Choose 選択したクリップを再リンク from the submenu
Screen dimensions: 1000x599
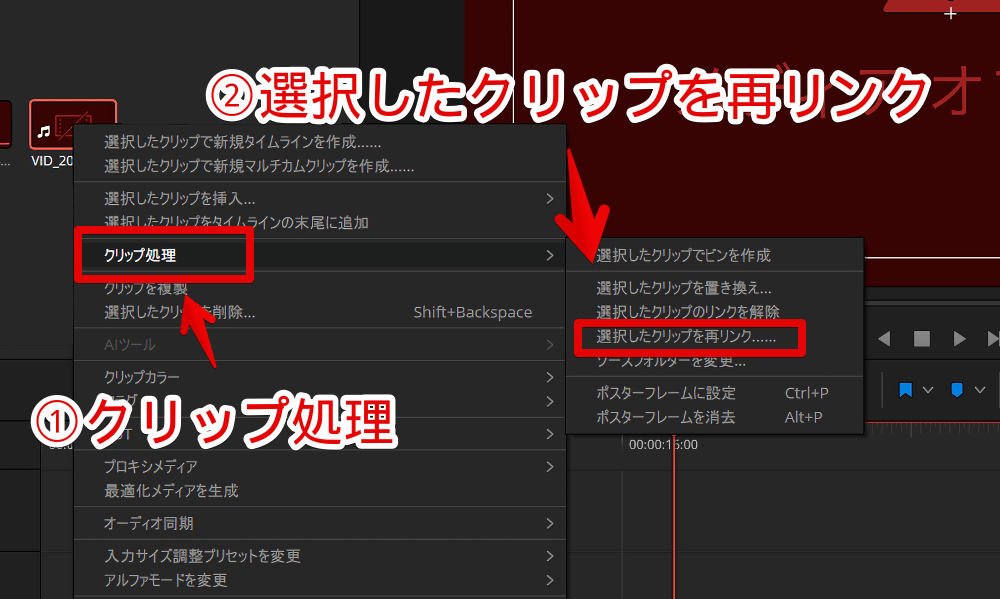[686, 338]
